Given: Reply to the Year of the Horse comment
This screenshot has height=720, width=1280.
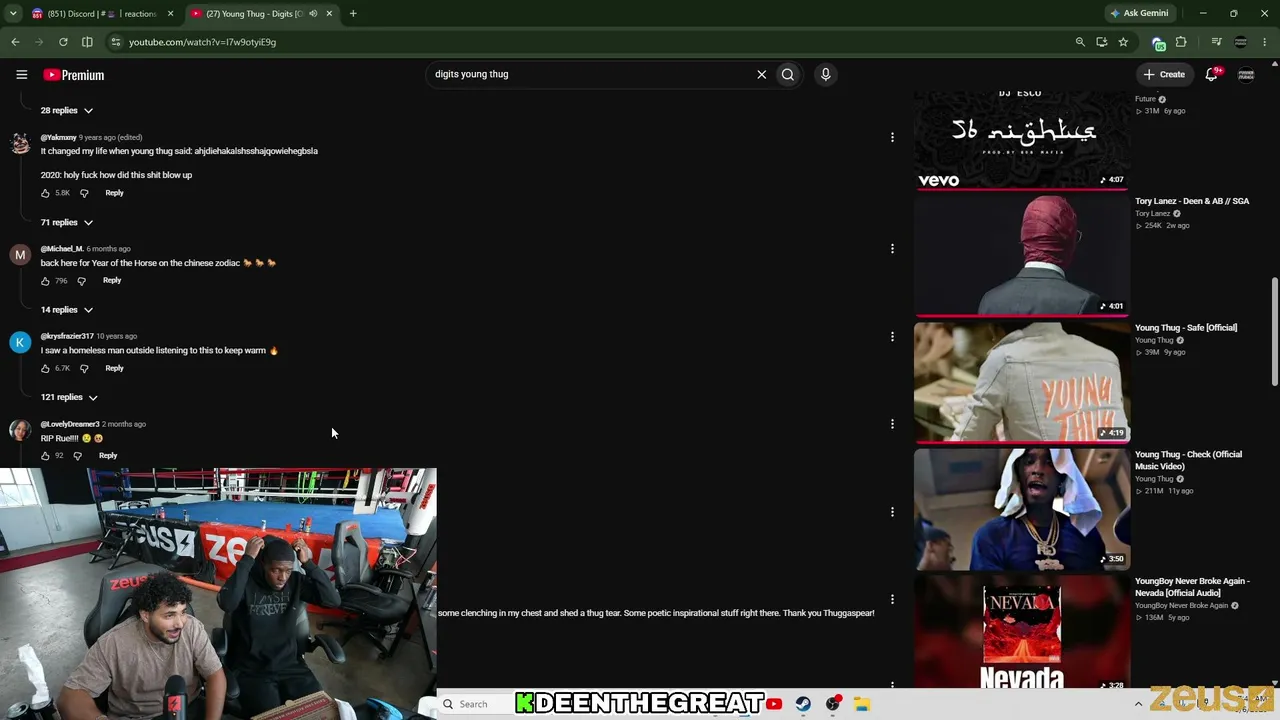Looking at the screenshot, I should click(x=112, y=281).
